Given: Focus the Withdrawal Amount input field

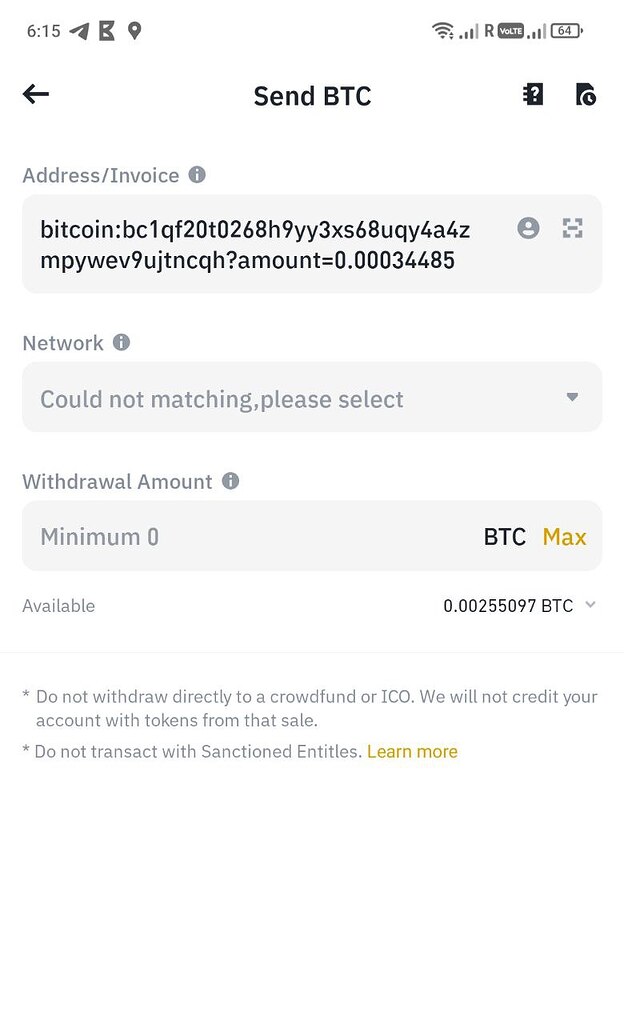Looking at the screenshot, I should pos(250,537).
